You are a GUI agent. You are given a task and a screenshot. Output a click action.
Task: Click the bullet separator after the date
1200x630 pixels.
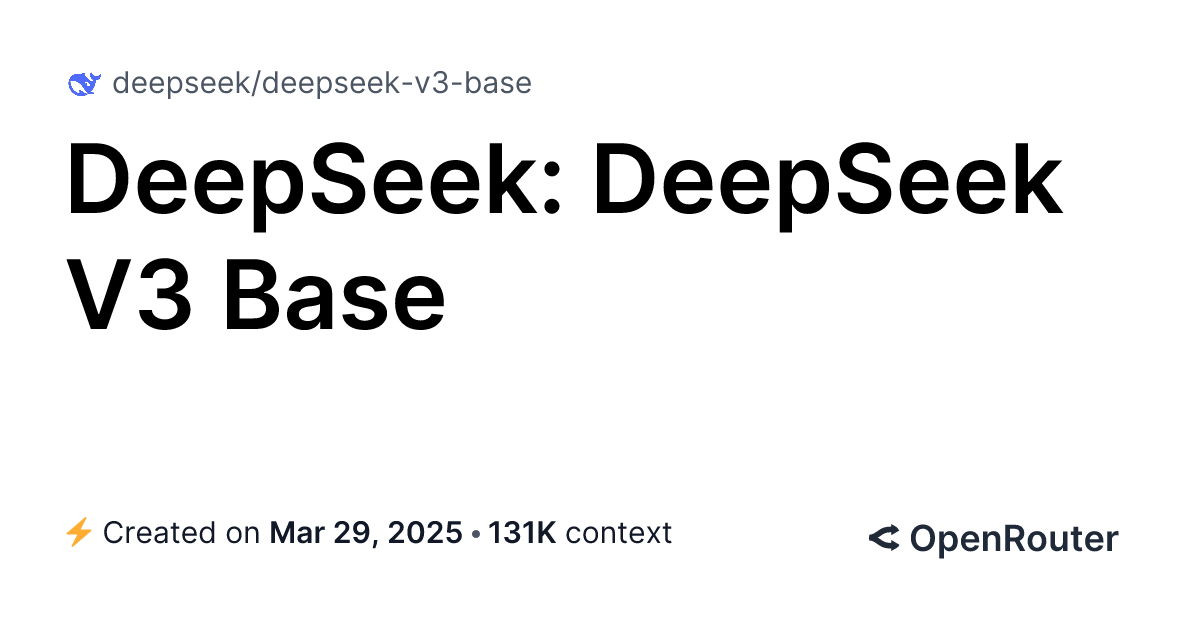tap(475, 533)
